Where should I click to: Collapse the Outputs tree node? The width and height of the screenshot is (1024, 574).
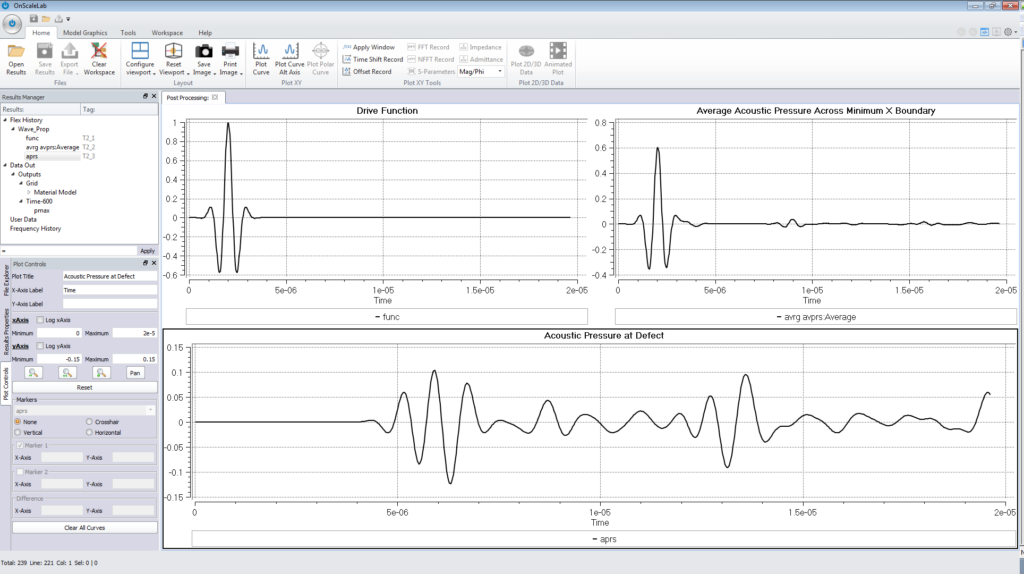click(x=13, y=174)
